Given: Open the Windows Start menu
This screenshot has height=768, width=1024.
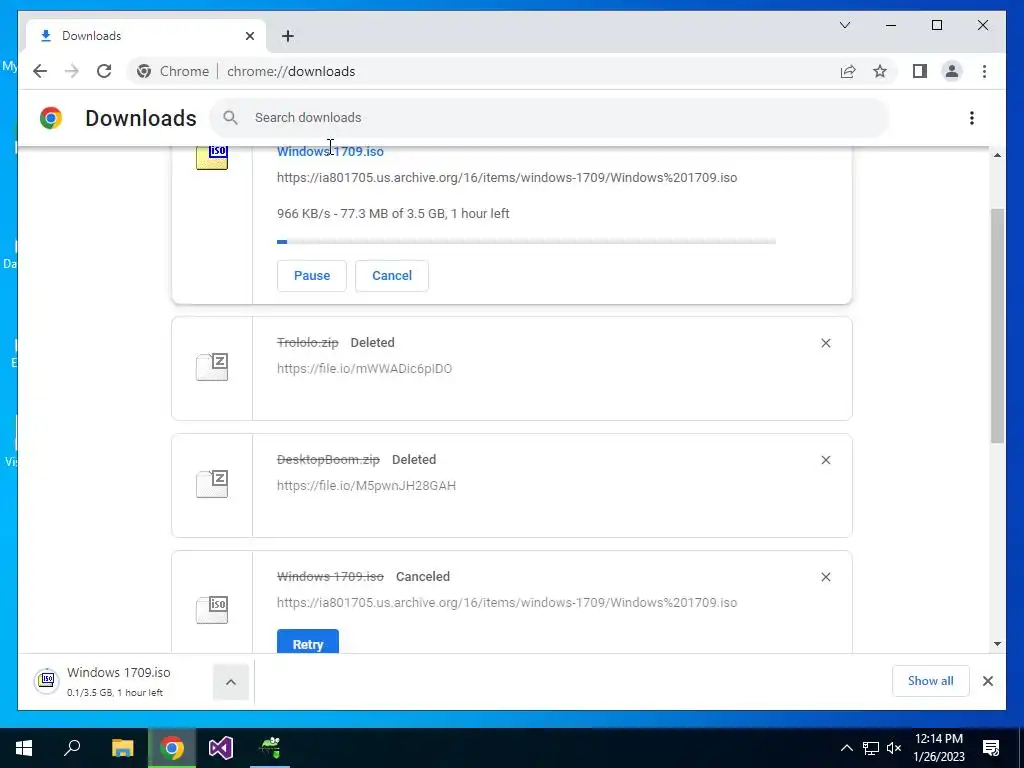Looking at the screenshot, I should (24, 748).
